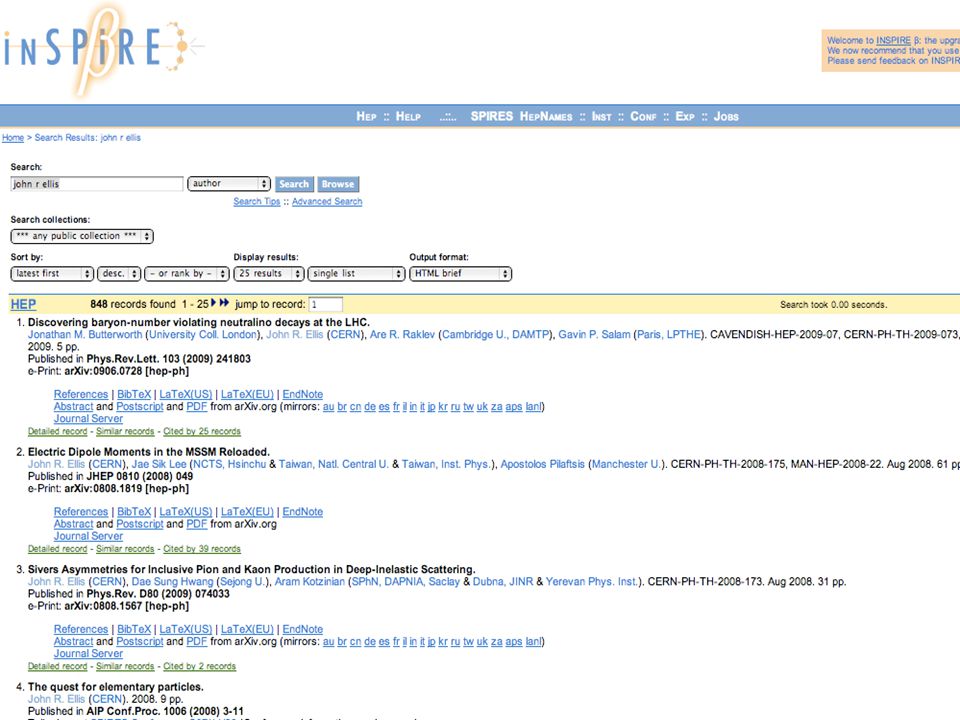The width and height of the screenshot is (960, 720).
Task: Click the Search button
Action: click(x=294, y=184)
